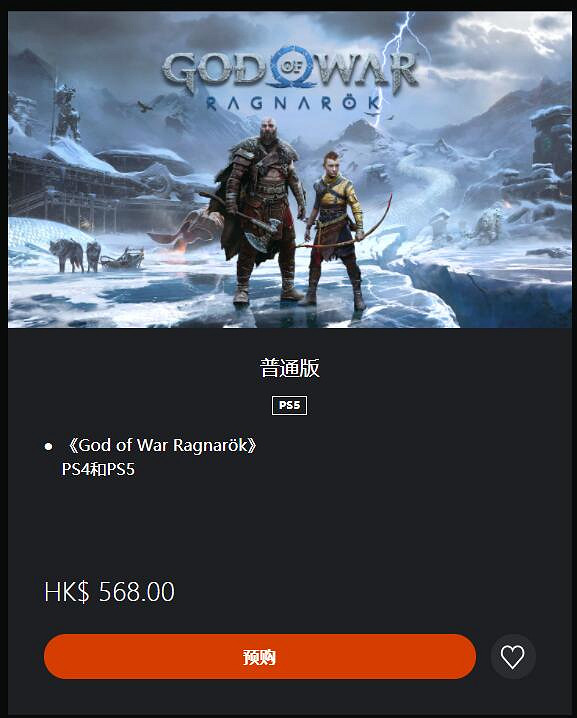Click the orange 预购 pre-order button

[x=260, y=657]
